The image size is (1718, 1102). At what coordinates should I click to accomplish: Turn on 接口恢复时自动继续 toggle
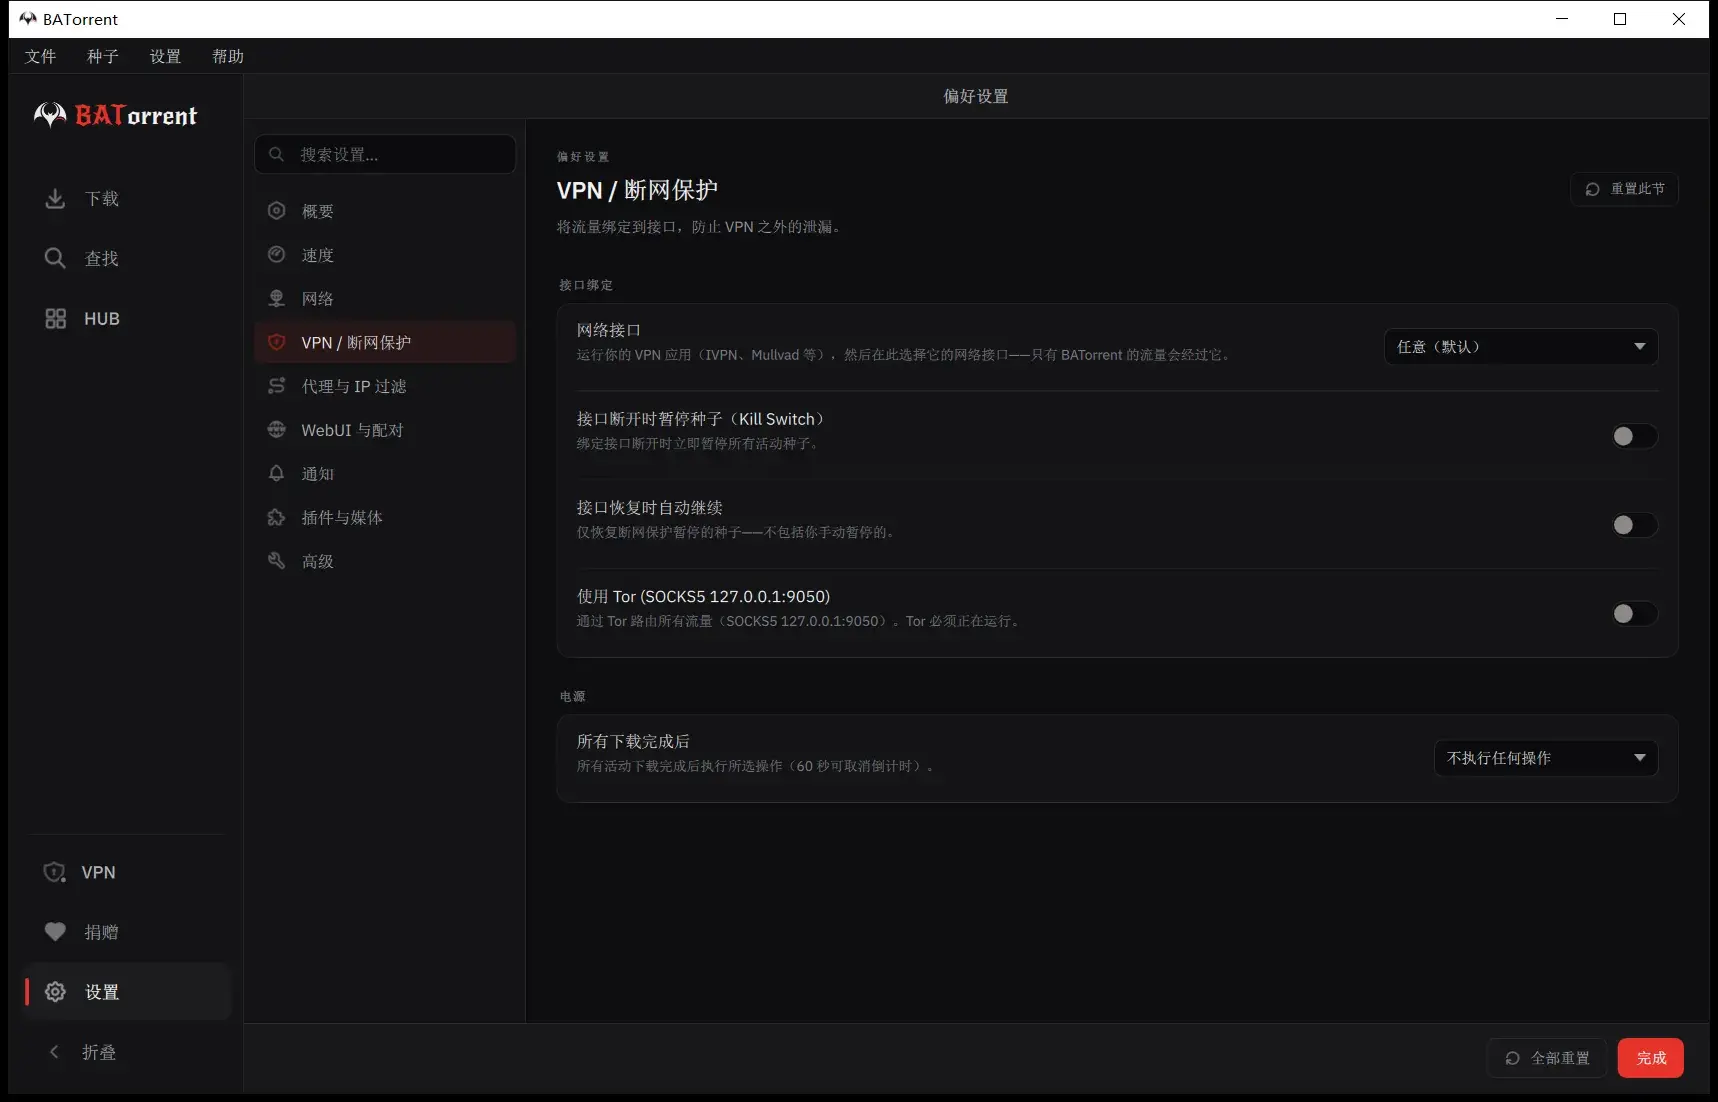click(x=1634, y=525)
